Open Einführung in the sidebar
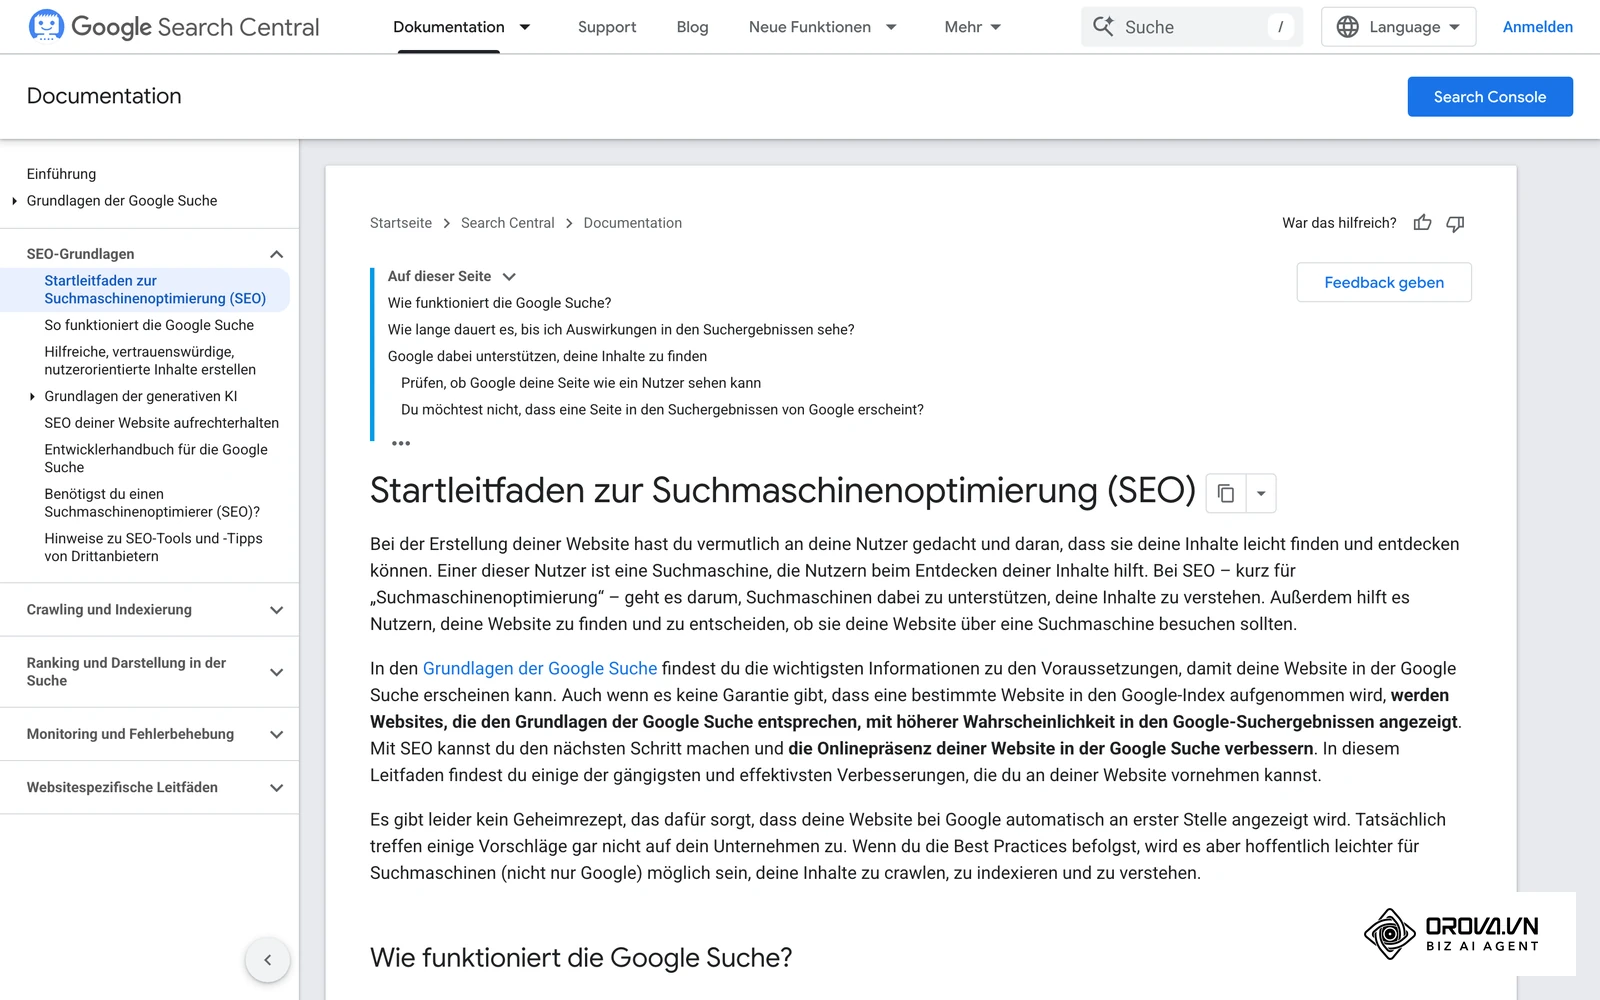 click(x=62, y=174)
